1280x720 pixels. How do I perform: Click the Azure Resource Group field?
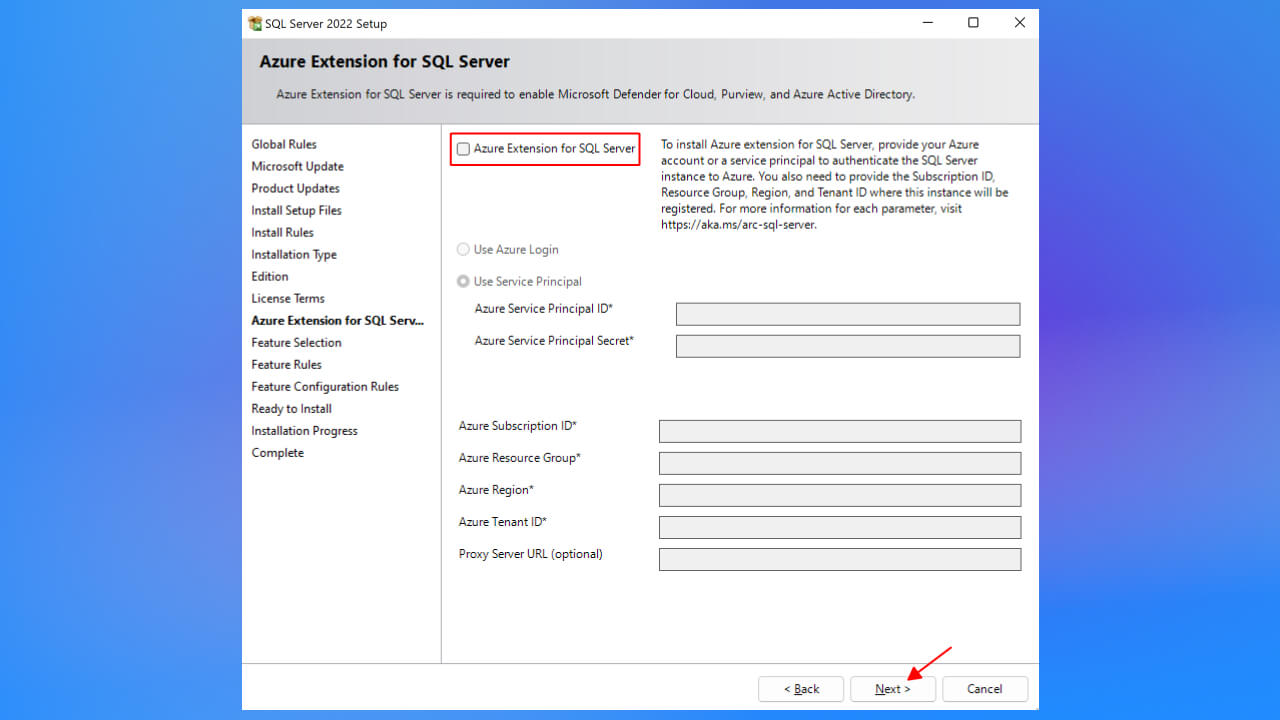pos(840,463)
